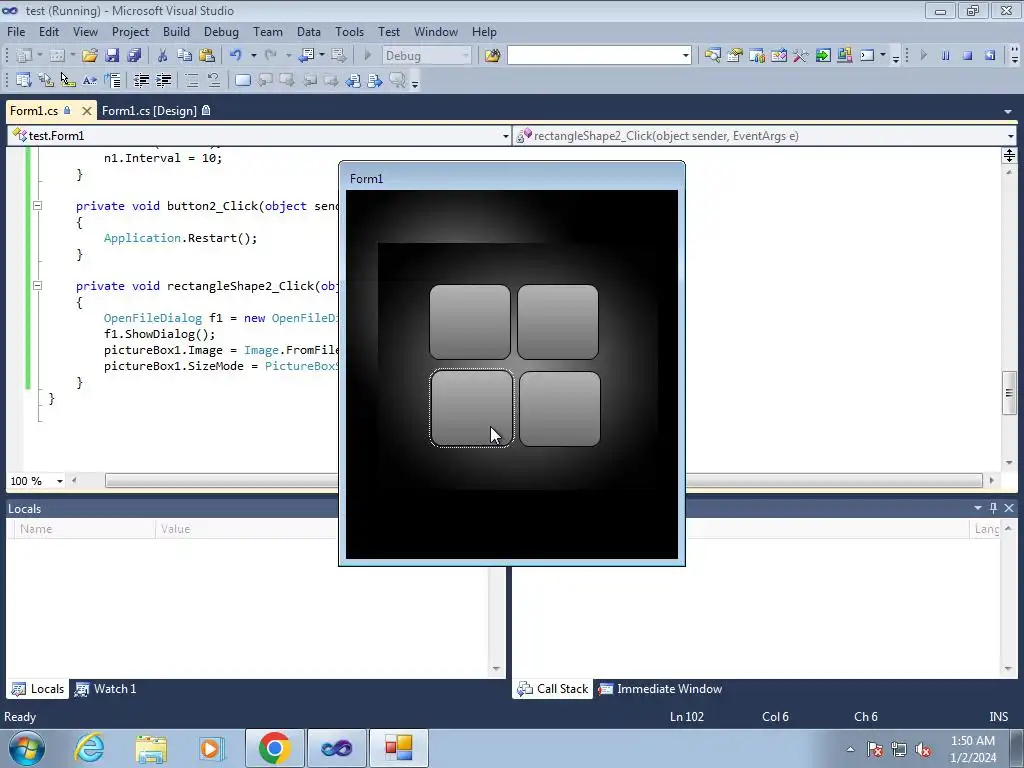Click the Save All toolbar icon
Screen dimensions: 1024x768
(x=135, y=56)
